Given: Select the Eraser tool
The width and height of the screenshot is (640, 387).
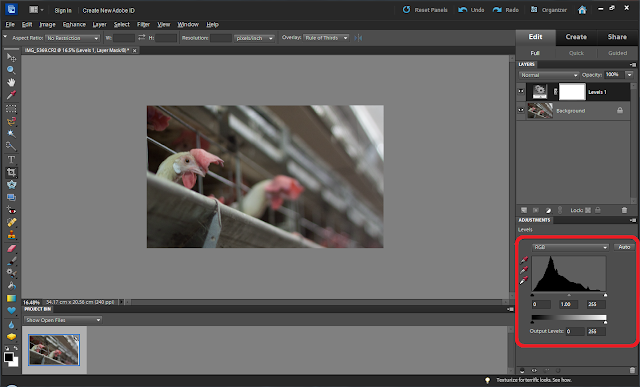Looking at the screenshot, I should [11, 248].
